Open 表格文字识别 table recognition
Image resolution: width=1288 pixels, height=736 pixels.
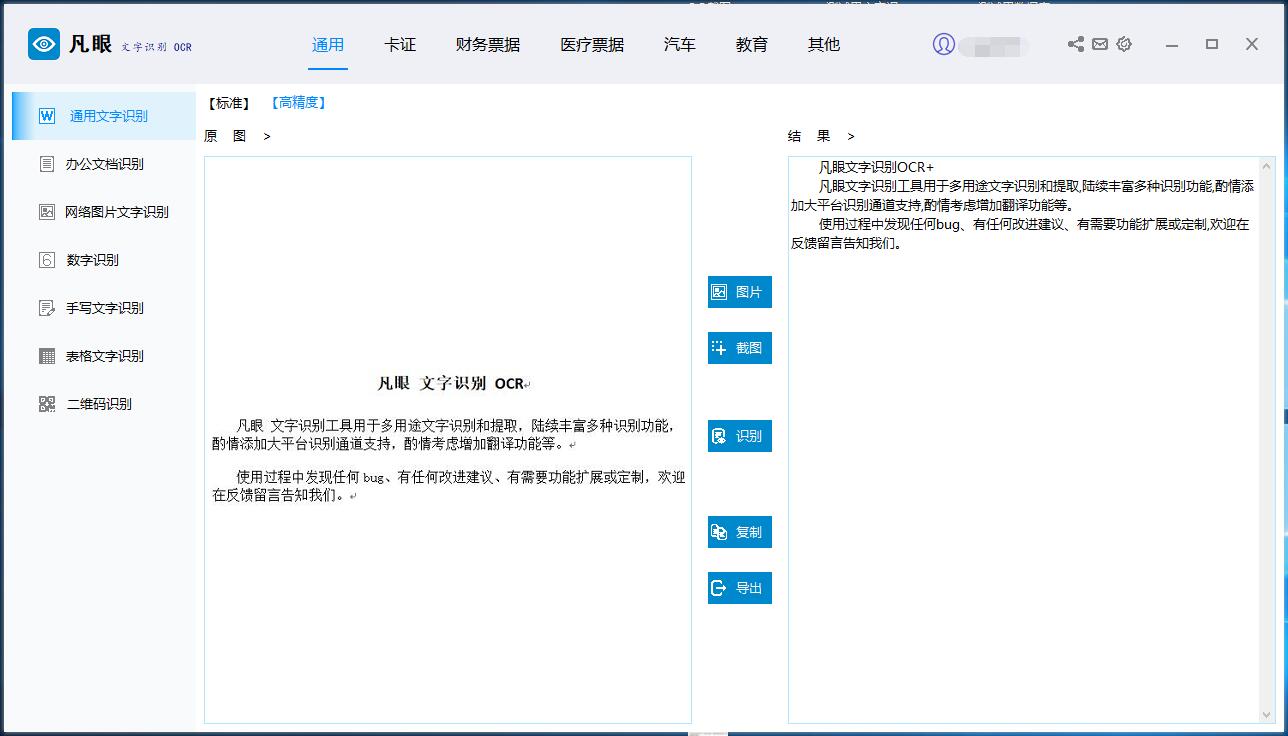(104, 356)
